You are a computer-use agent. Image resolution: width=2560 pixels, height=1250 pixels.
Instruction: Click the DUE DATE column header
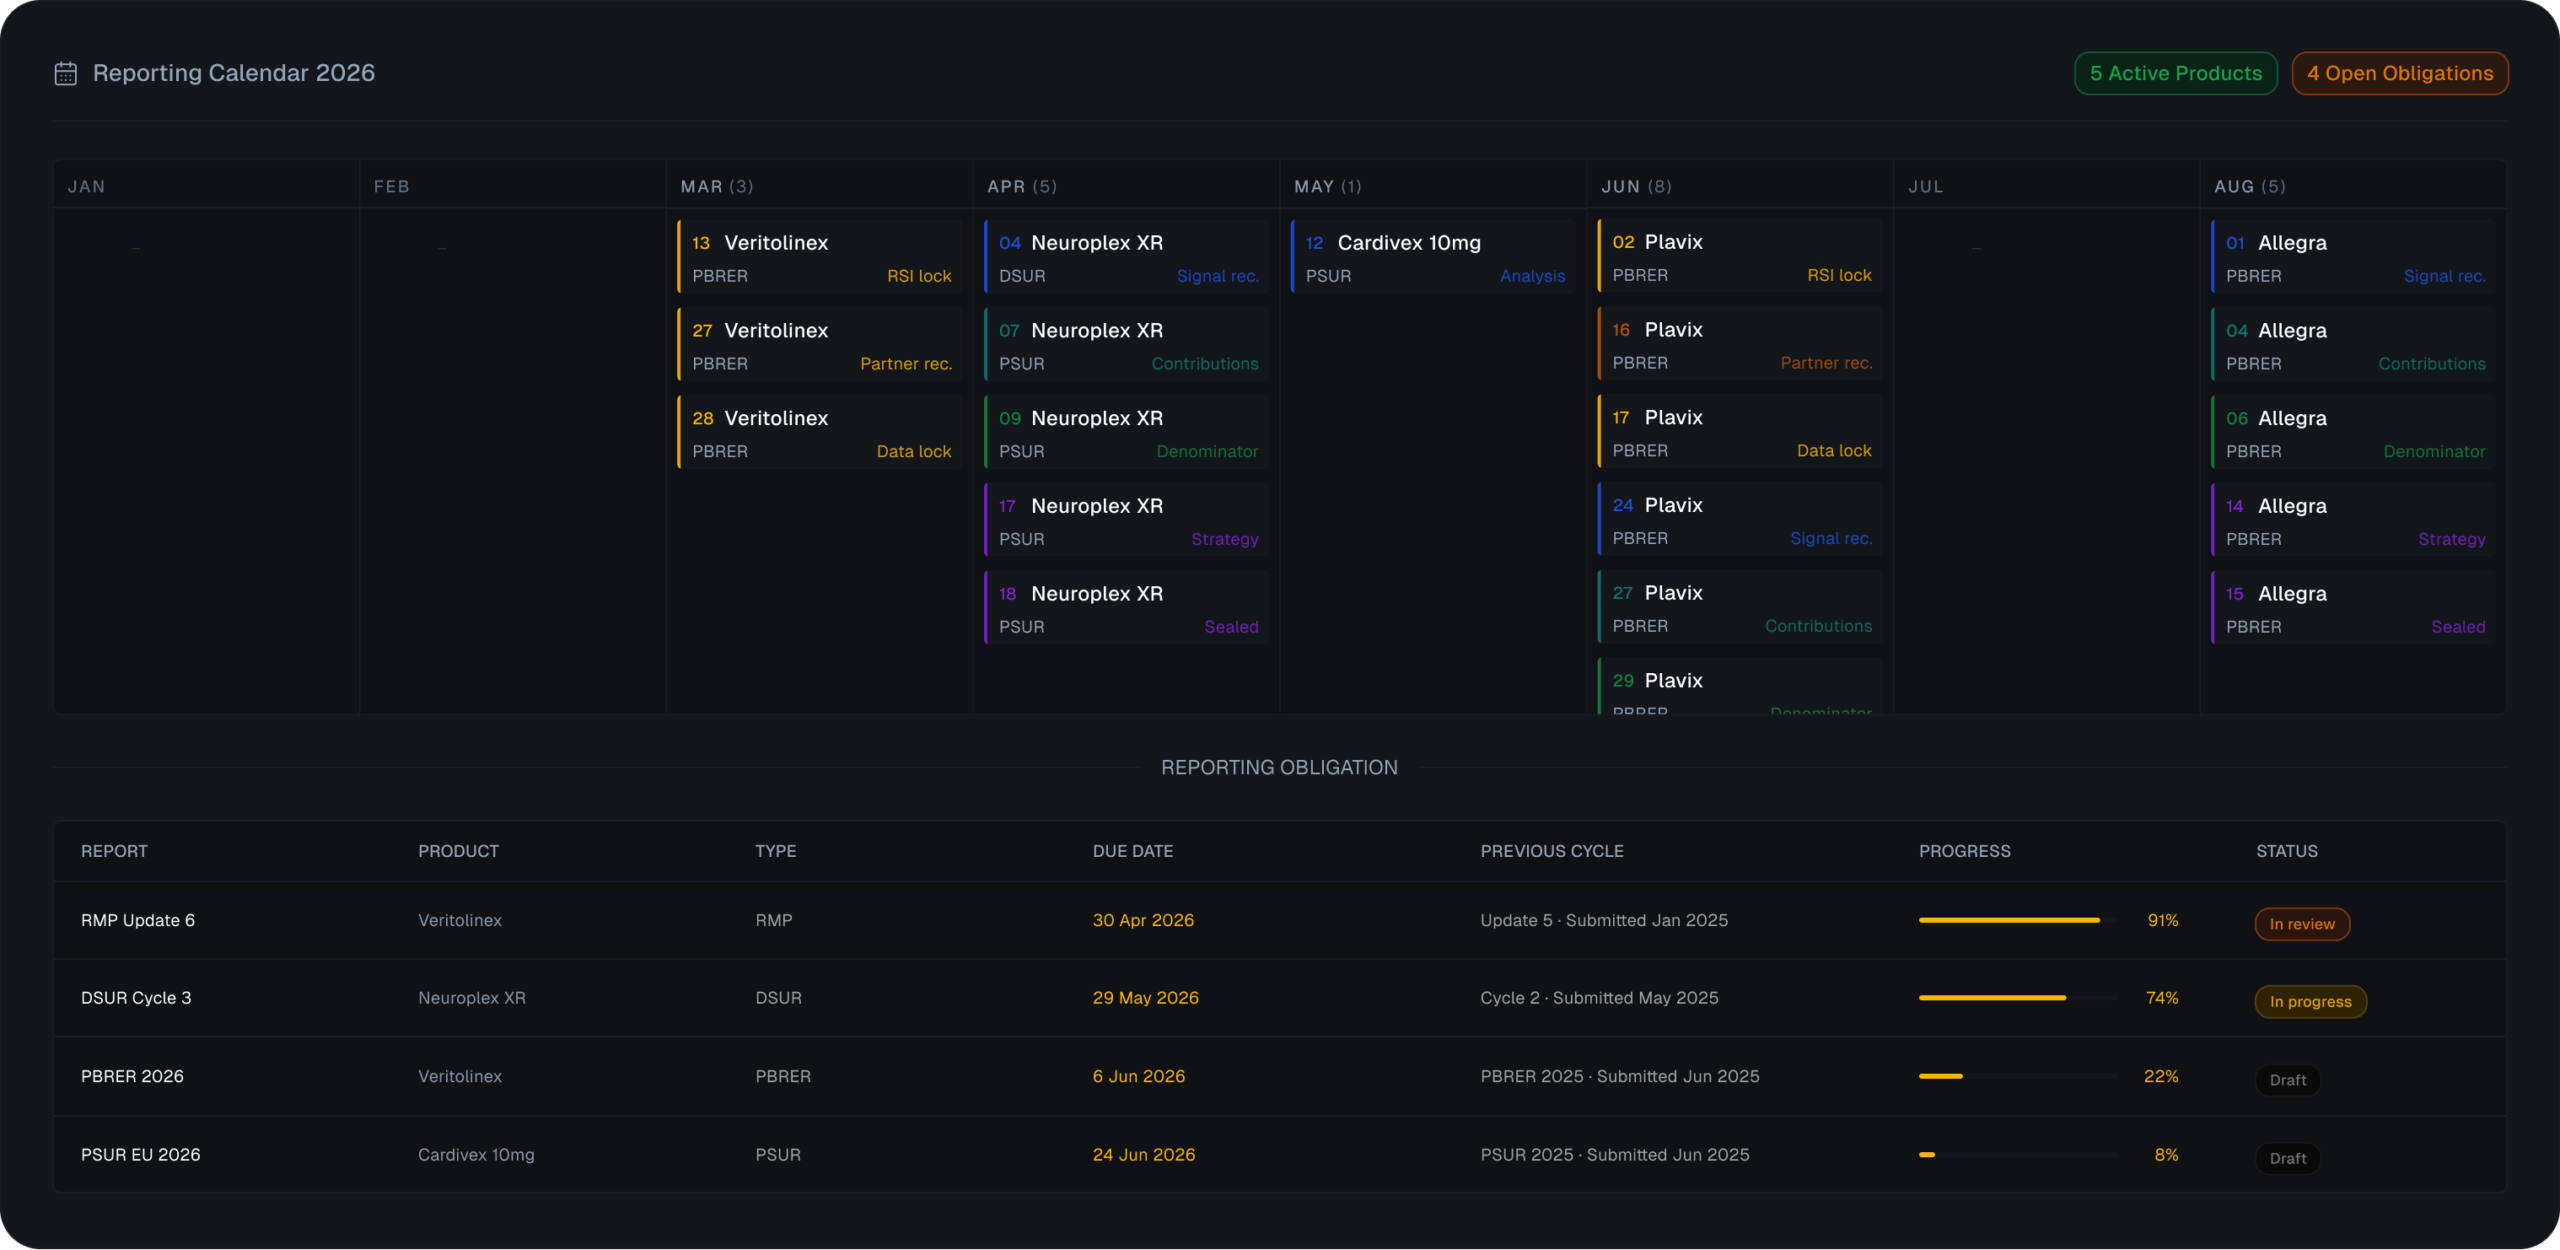(x=1132, y=851)
